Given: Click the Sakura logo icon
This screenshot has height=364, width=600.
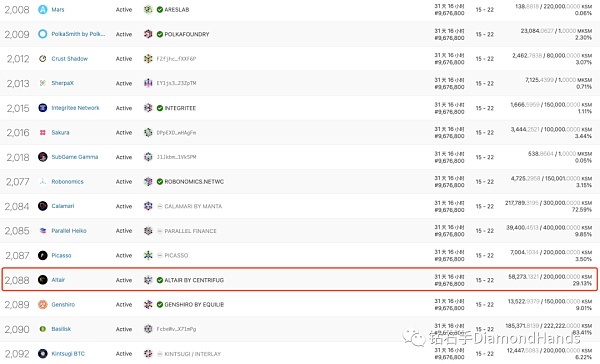Looking at the screenshot, I should pyautogui.click(x=42, y=132).
